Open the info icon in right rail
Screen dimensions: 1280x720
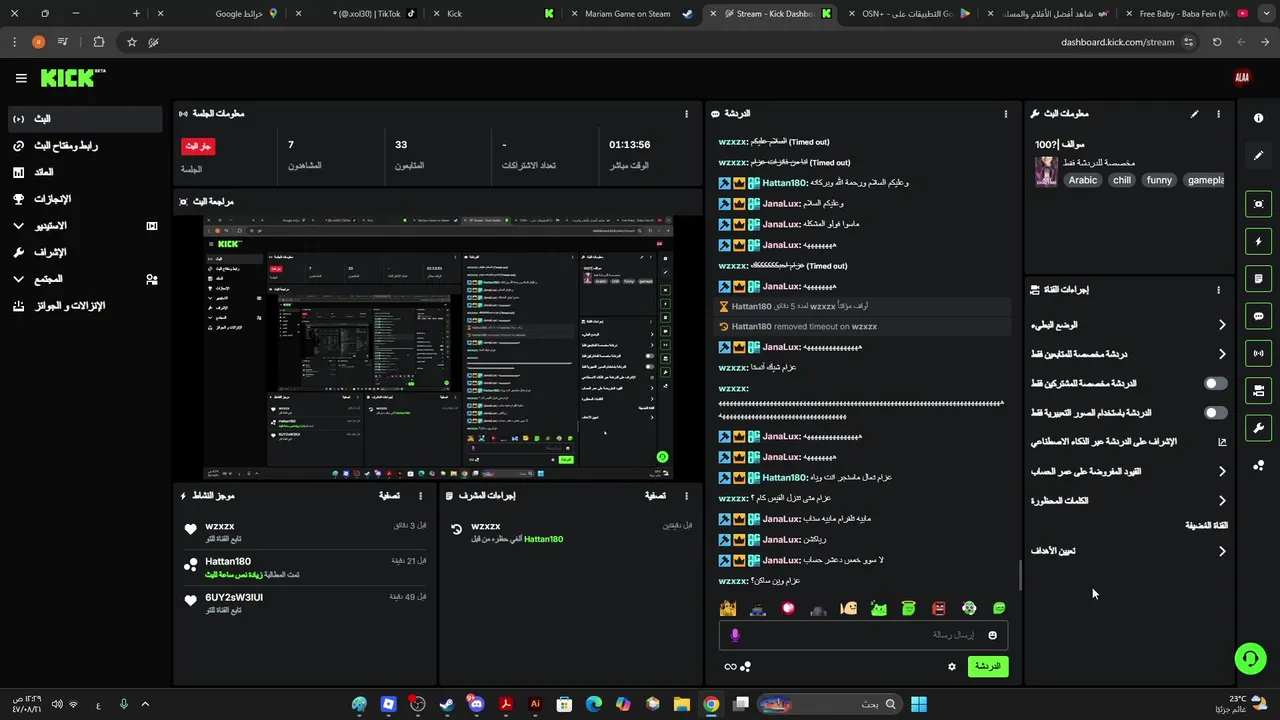[1258, 118]
